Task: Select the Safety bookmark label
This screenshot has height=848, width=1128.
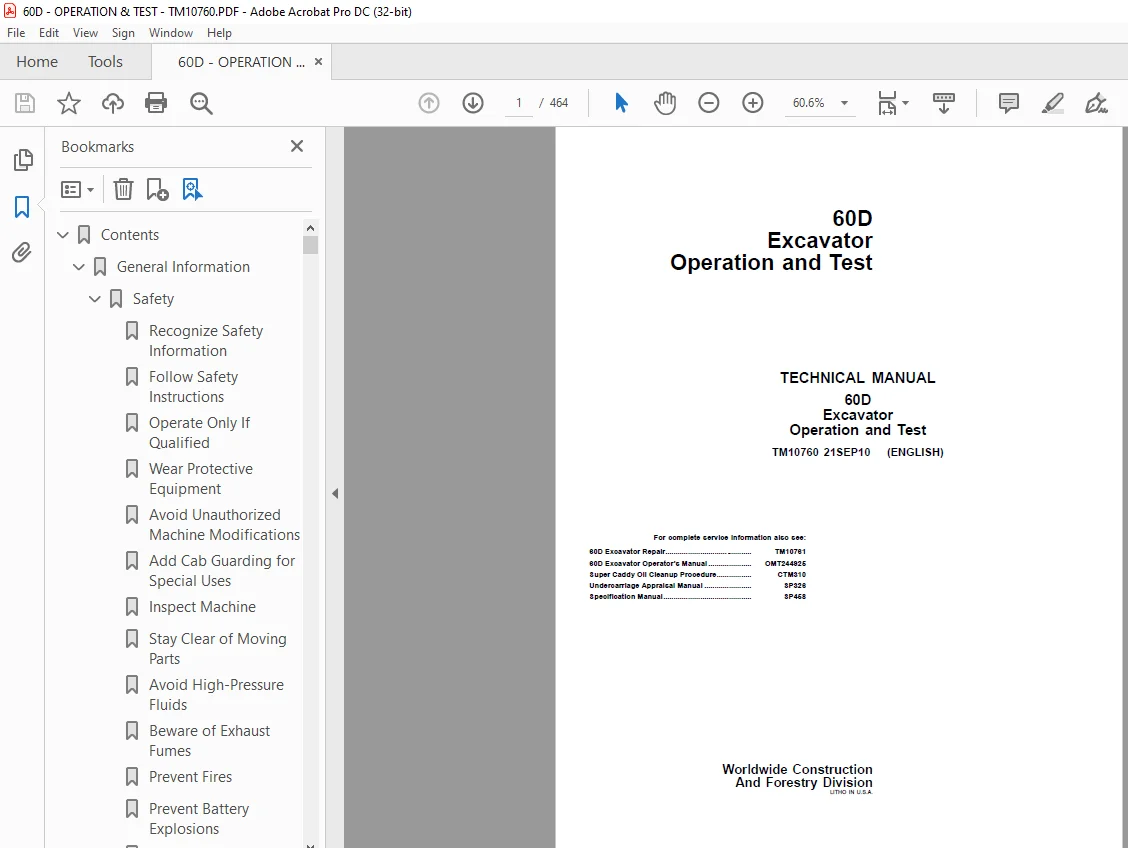Action: [x=153, y=298]
